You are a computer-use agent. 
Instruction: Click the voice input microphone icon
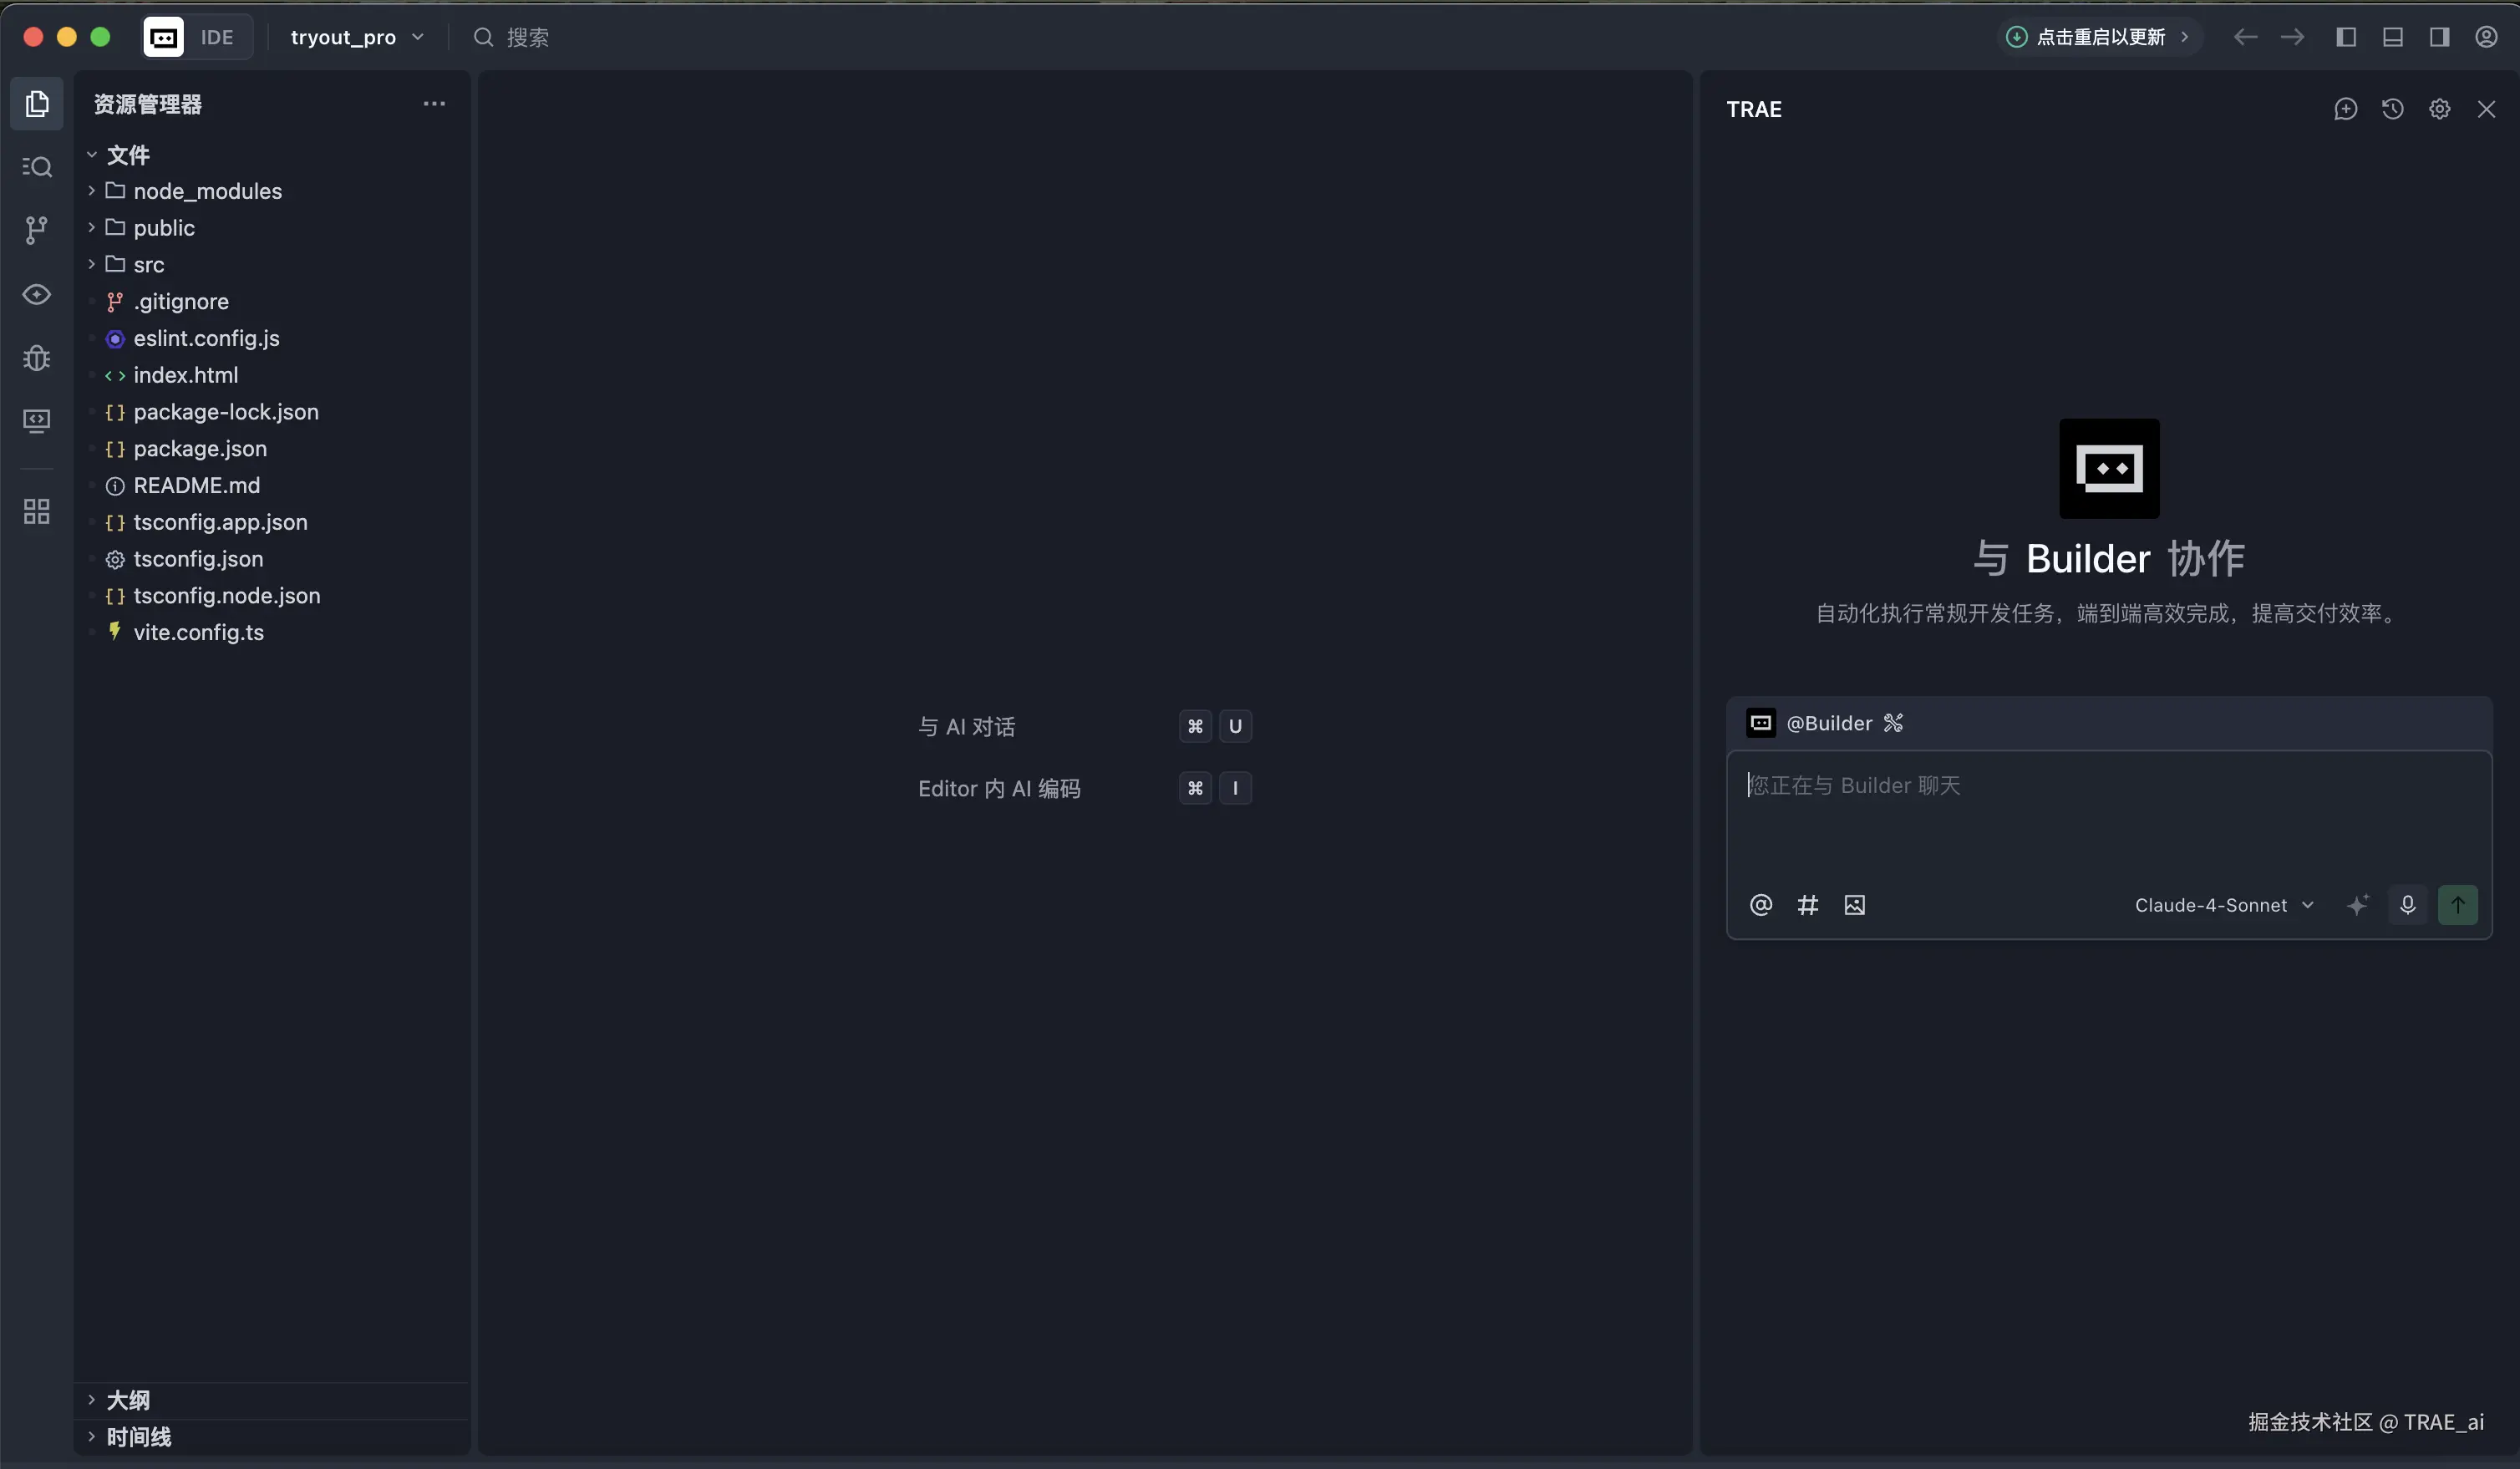click(x=2407, y=905)
